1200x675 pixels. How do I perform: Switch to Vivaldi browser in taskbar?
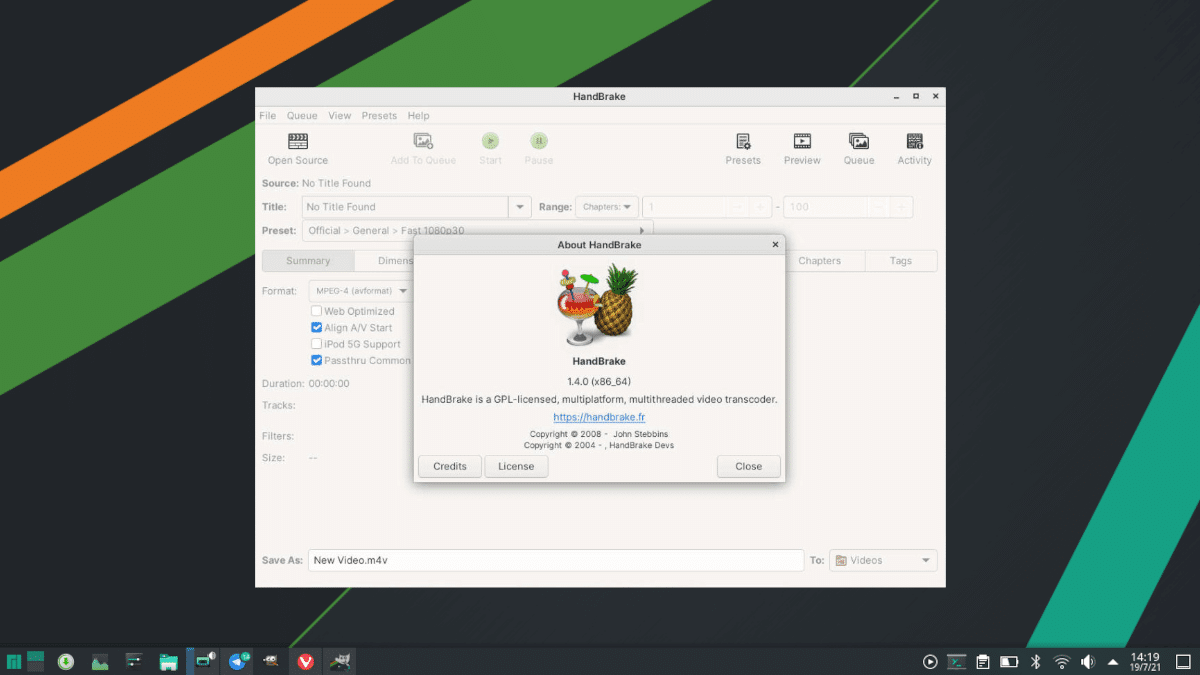(x=306, y=661)
